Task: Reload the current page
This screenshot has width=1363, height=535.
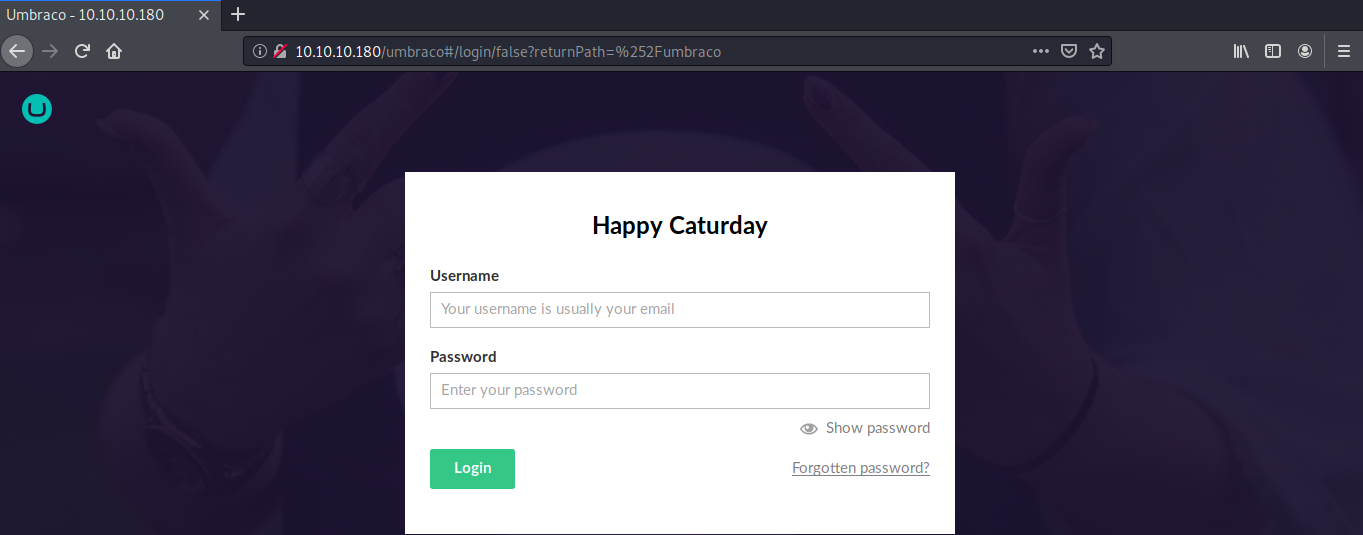Action: (x=83, y=51)
